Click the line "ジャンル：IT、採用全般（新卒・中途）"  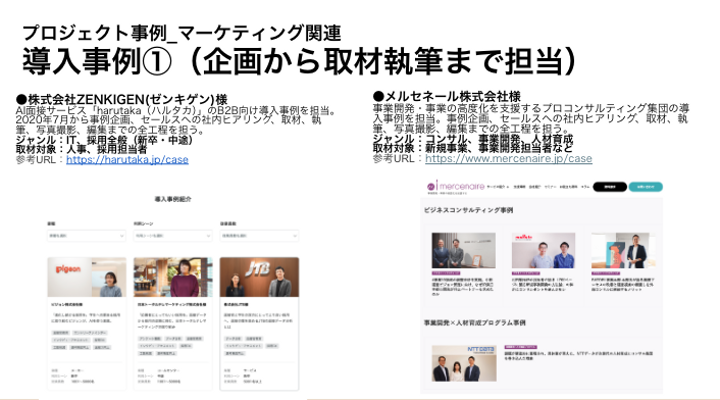point(104,140)
